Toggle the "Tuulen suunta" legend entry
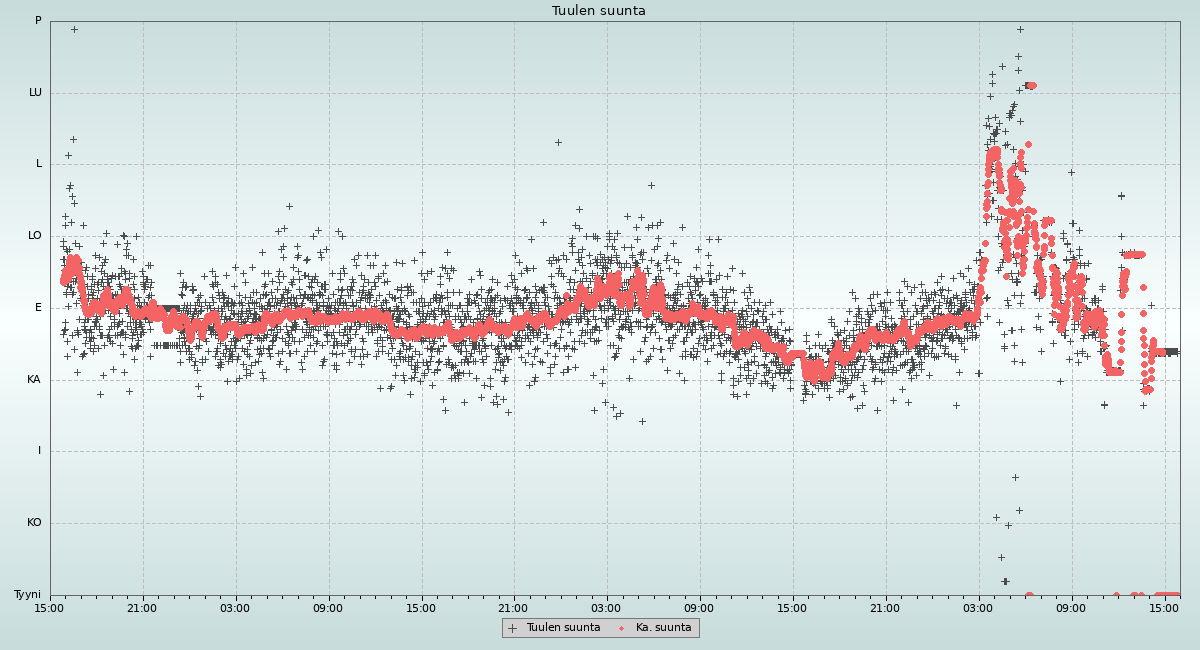The image size is (1200, 650). click(563, 628)
